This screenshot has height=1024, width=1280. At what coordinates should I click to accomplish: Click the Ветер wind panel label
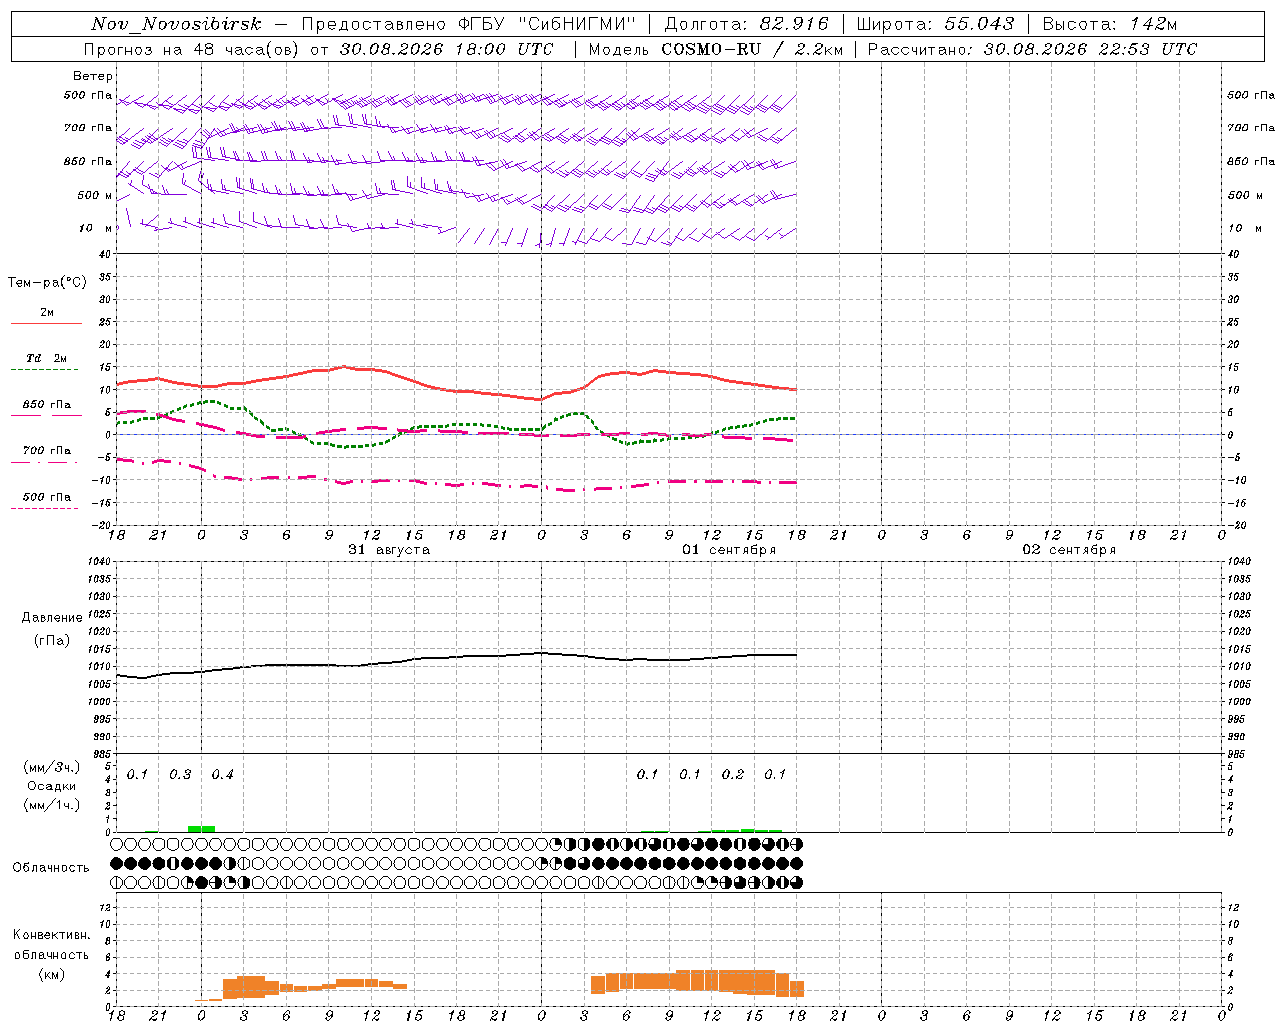[x=92, y=76]
